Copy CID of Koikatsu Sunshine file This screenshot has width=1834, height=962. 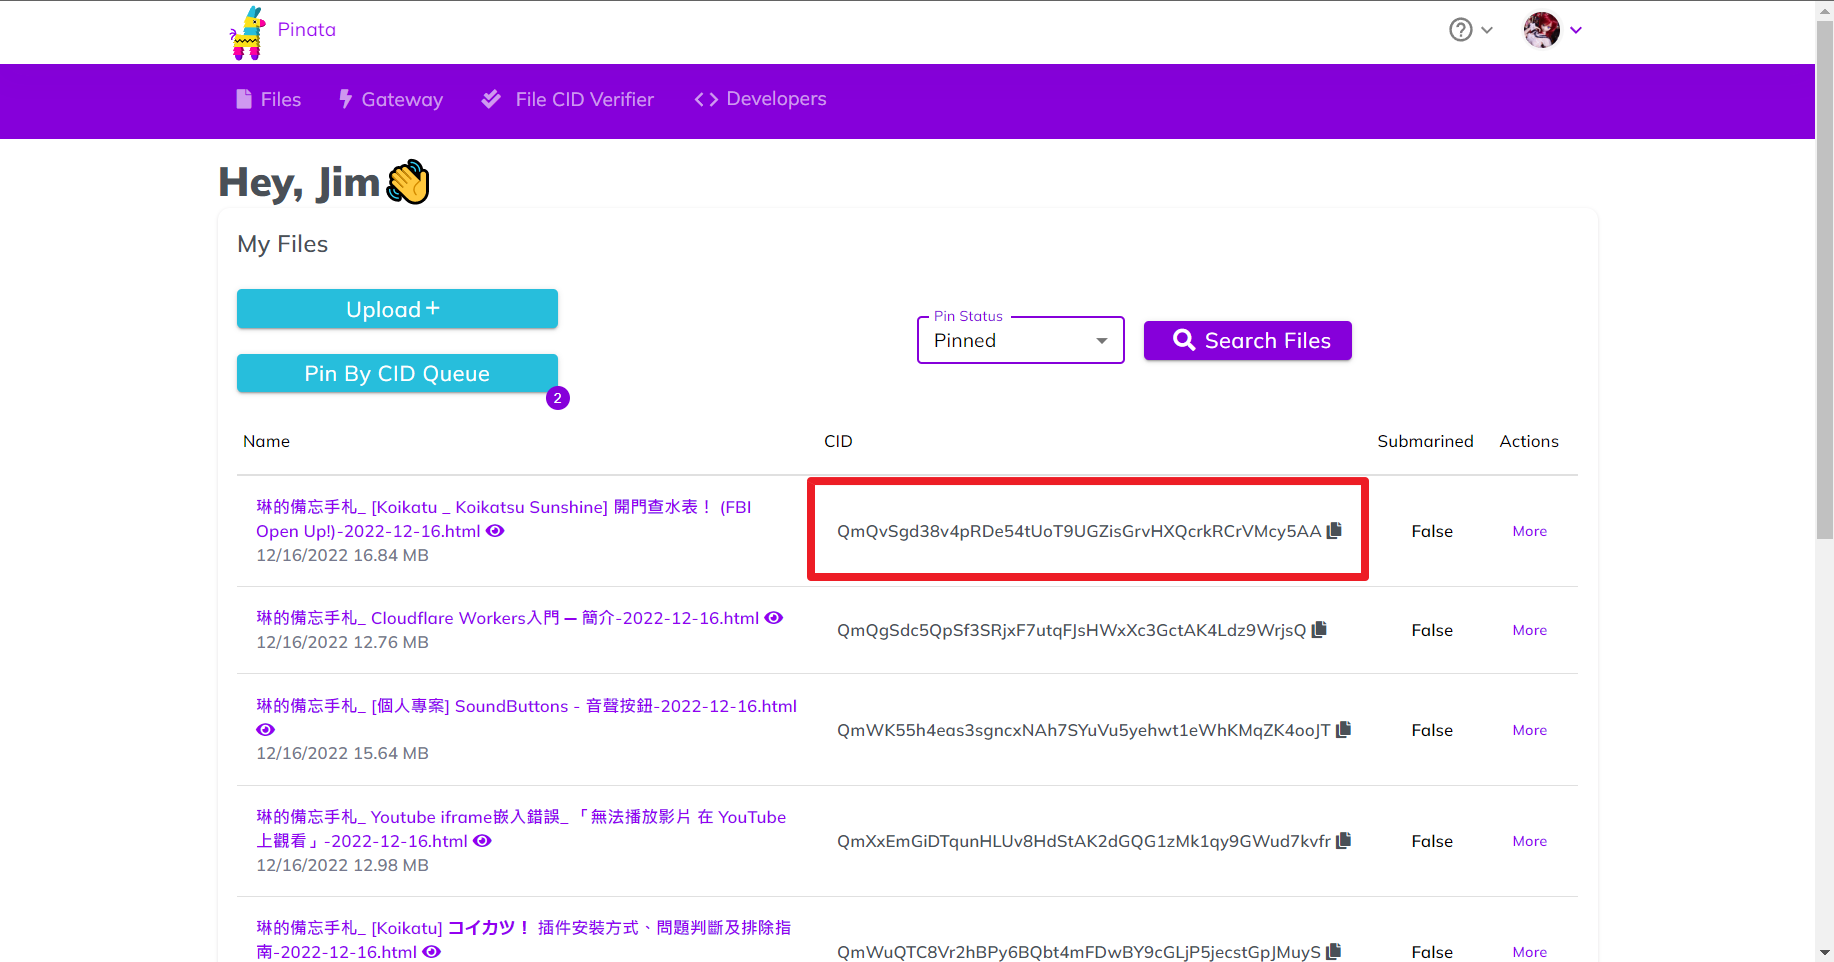[x=1334, y=531]
